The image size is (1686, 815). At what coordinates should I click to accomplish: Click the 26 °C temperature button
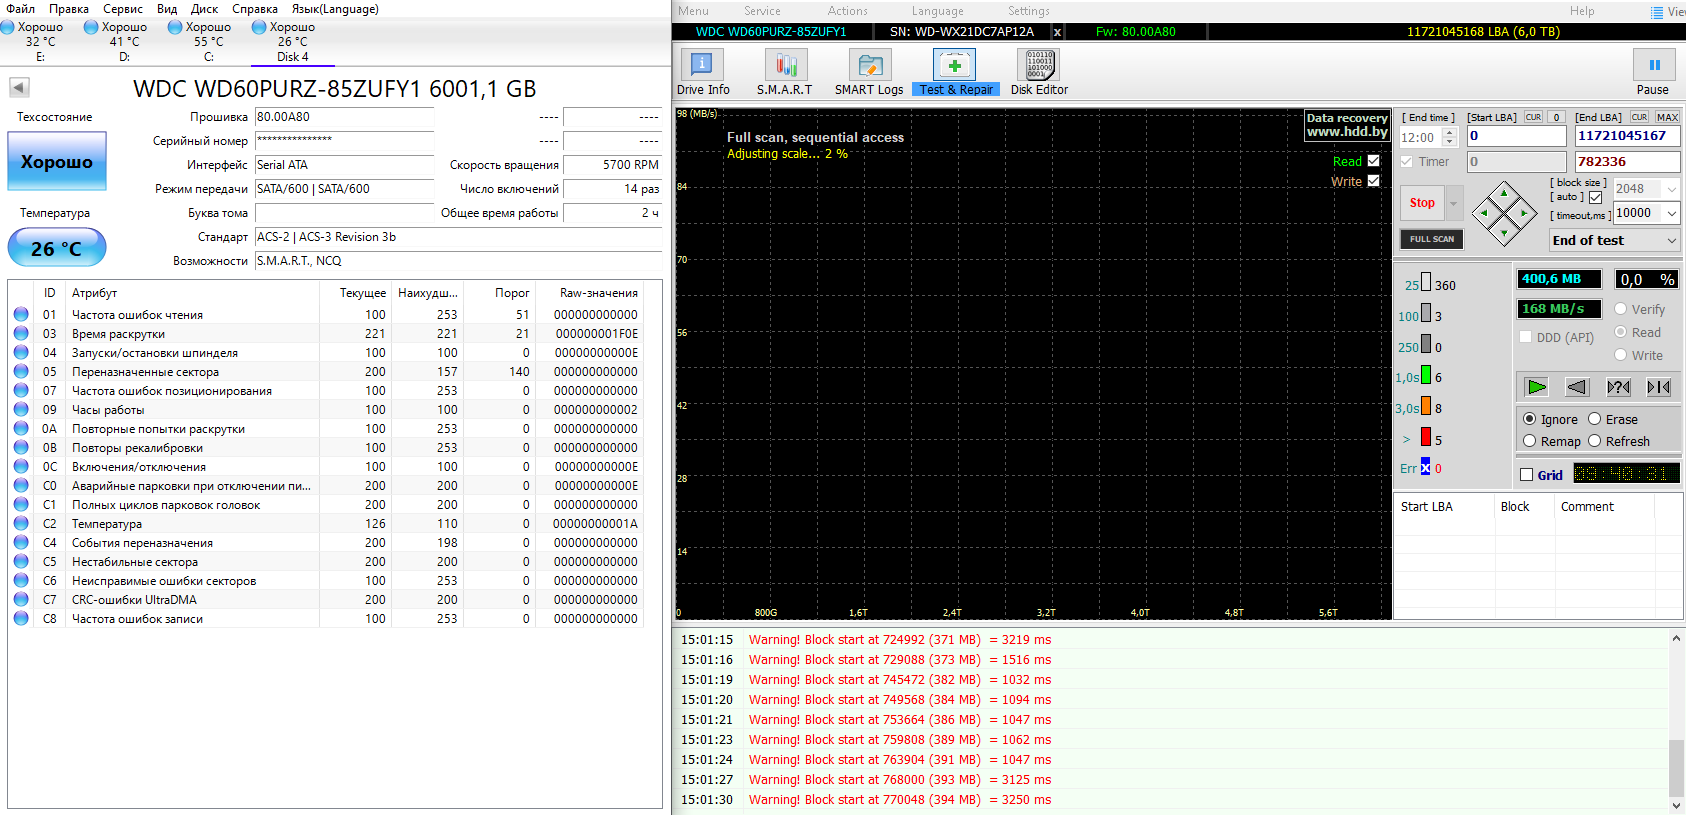57,248
